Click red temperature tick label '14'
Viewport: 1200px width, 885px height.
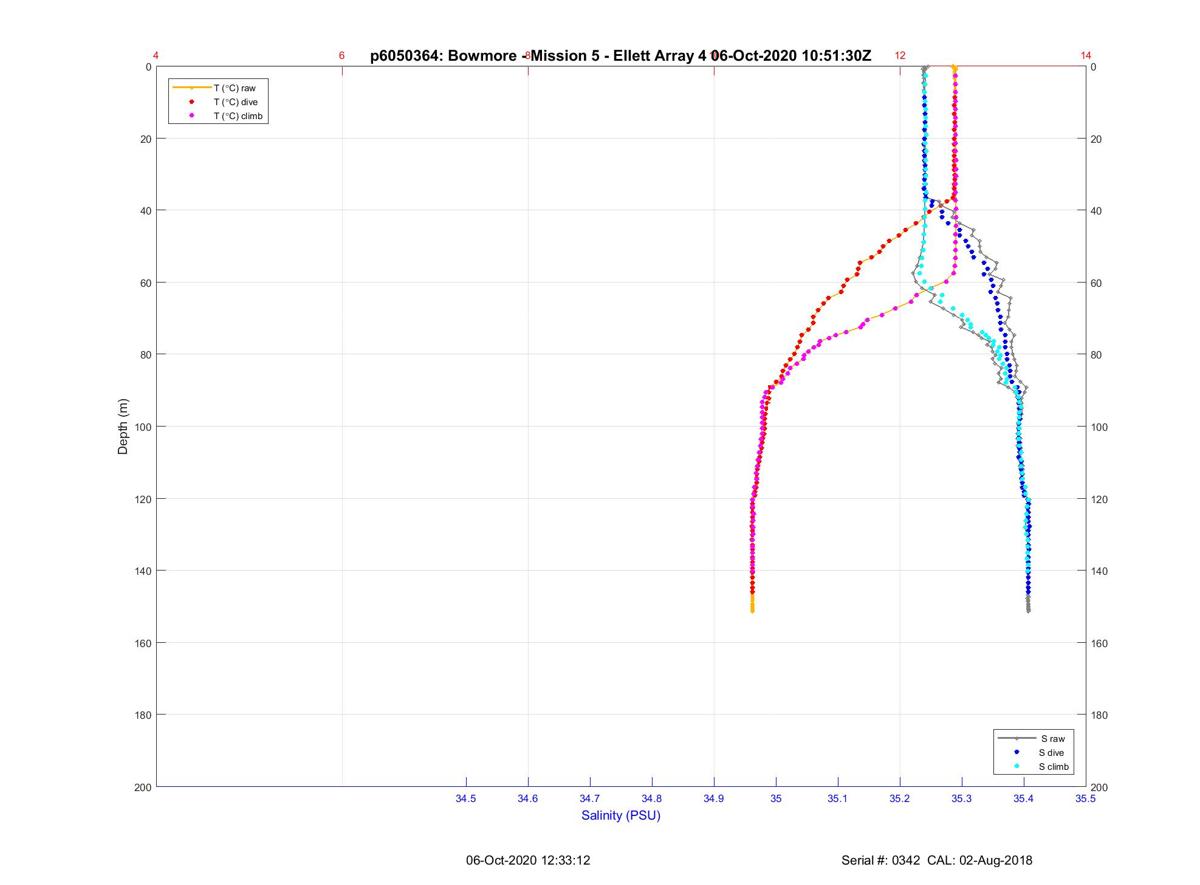click(1086, 56)
